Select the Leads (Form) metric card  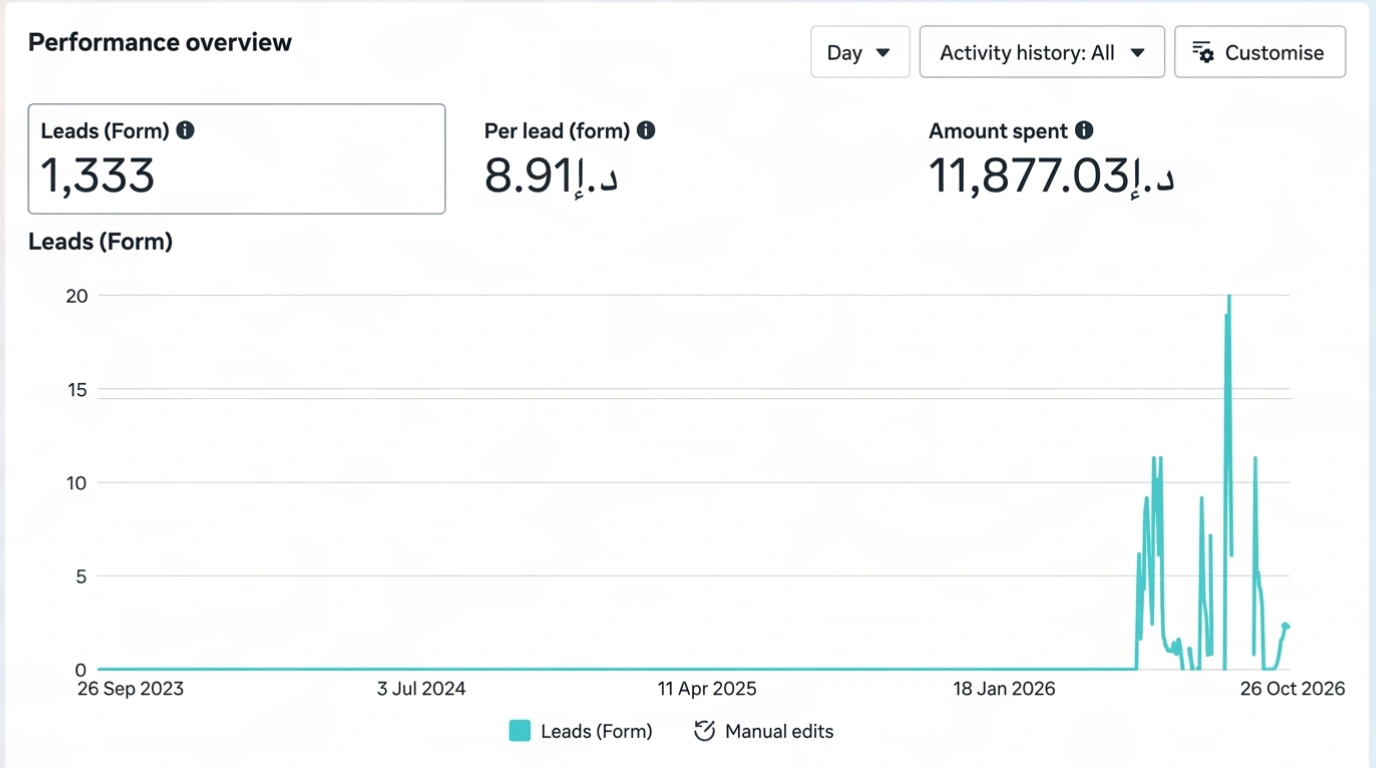tap(236, 159)
